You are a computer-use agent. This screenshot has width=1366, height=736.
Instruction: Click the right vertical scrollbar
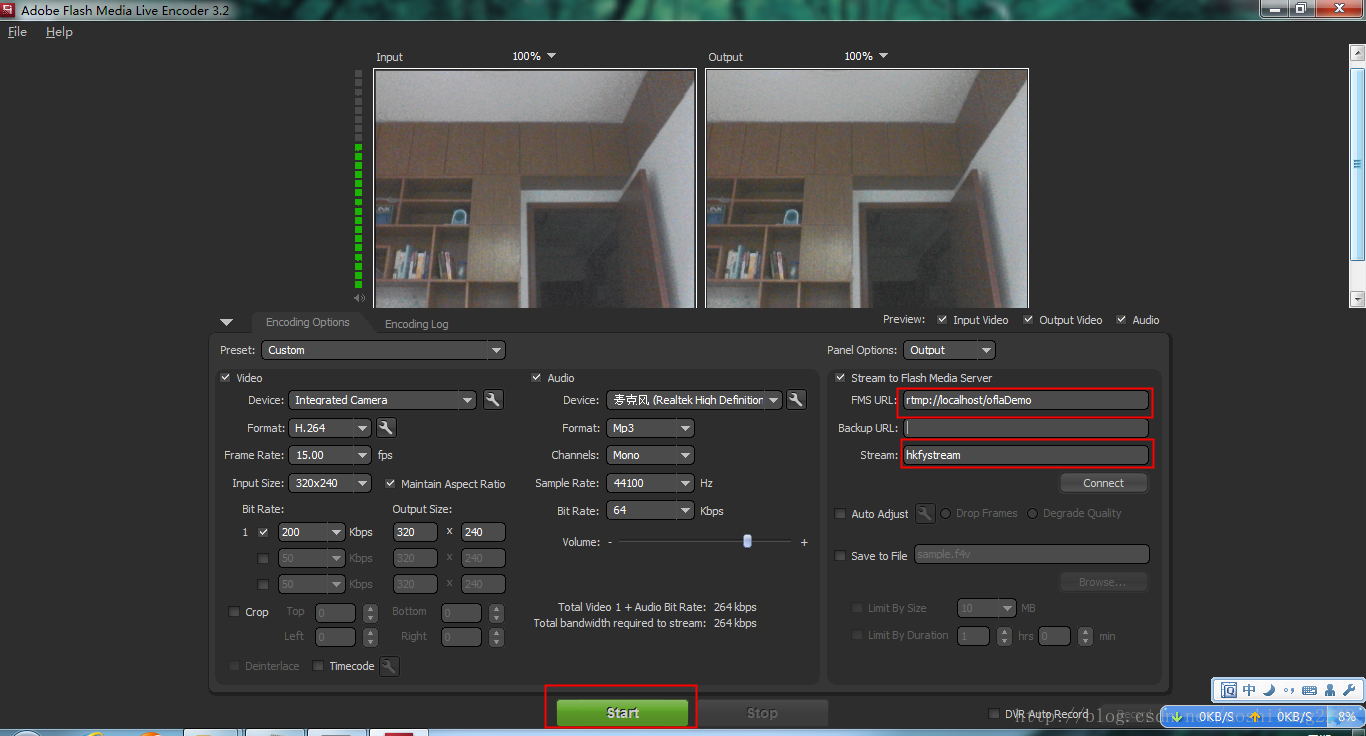point(1357,175)
